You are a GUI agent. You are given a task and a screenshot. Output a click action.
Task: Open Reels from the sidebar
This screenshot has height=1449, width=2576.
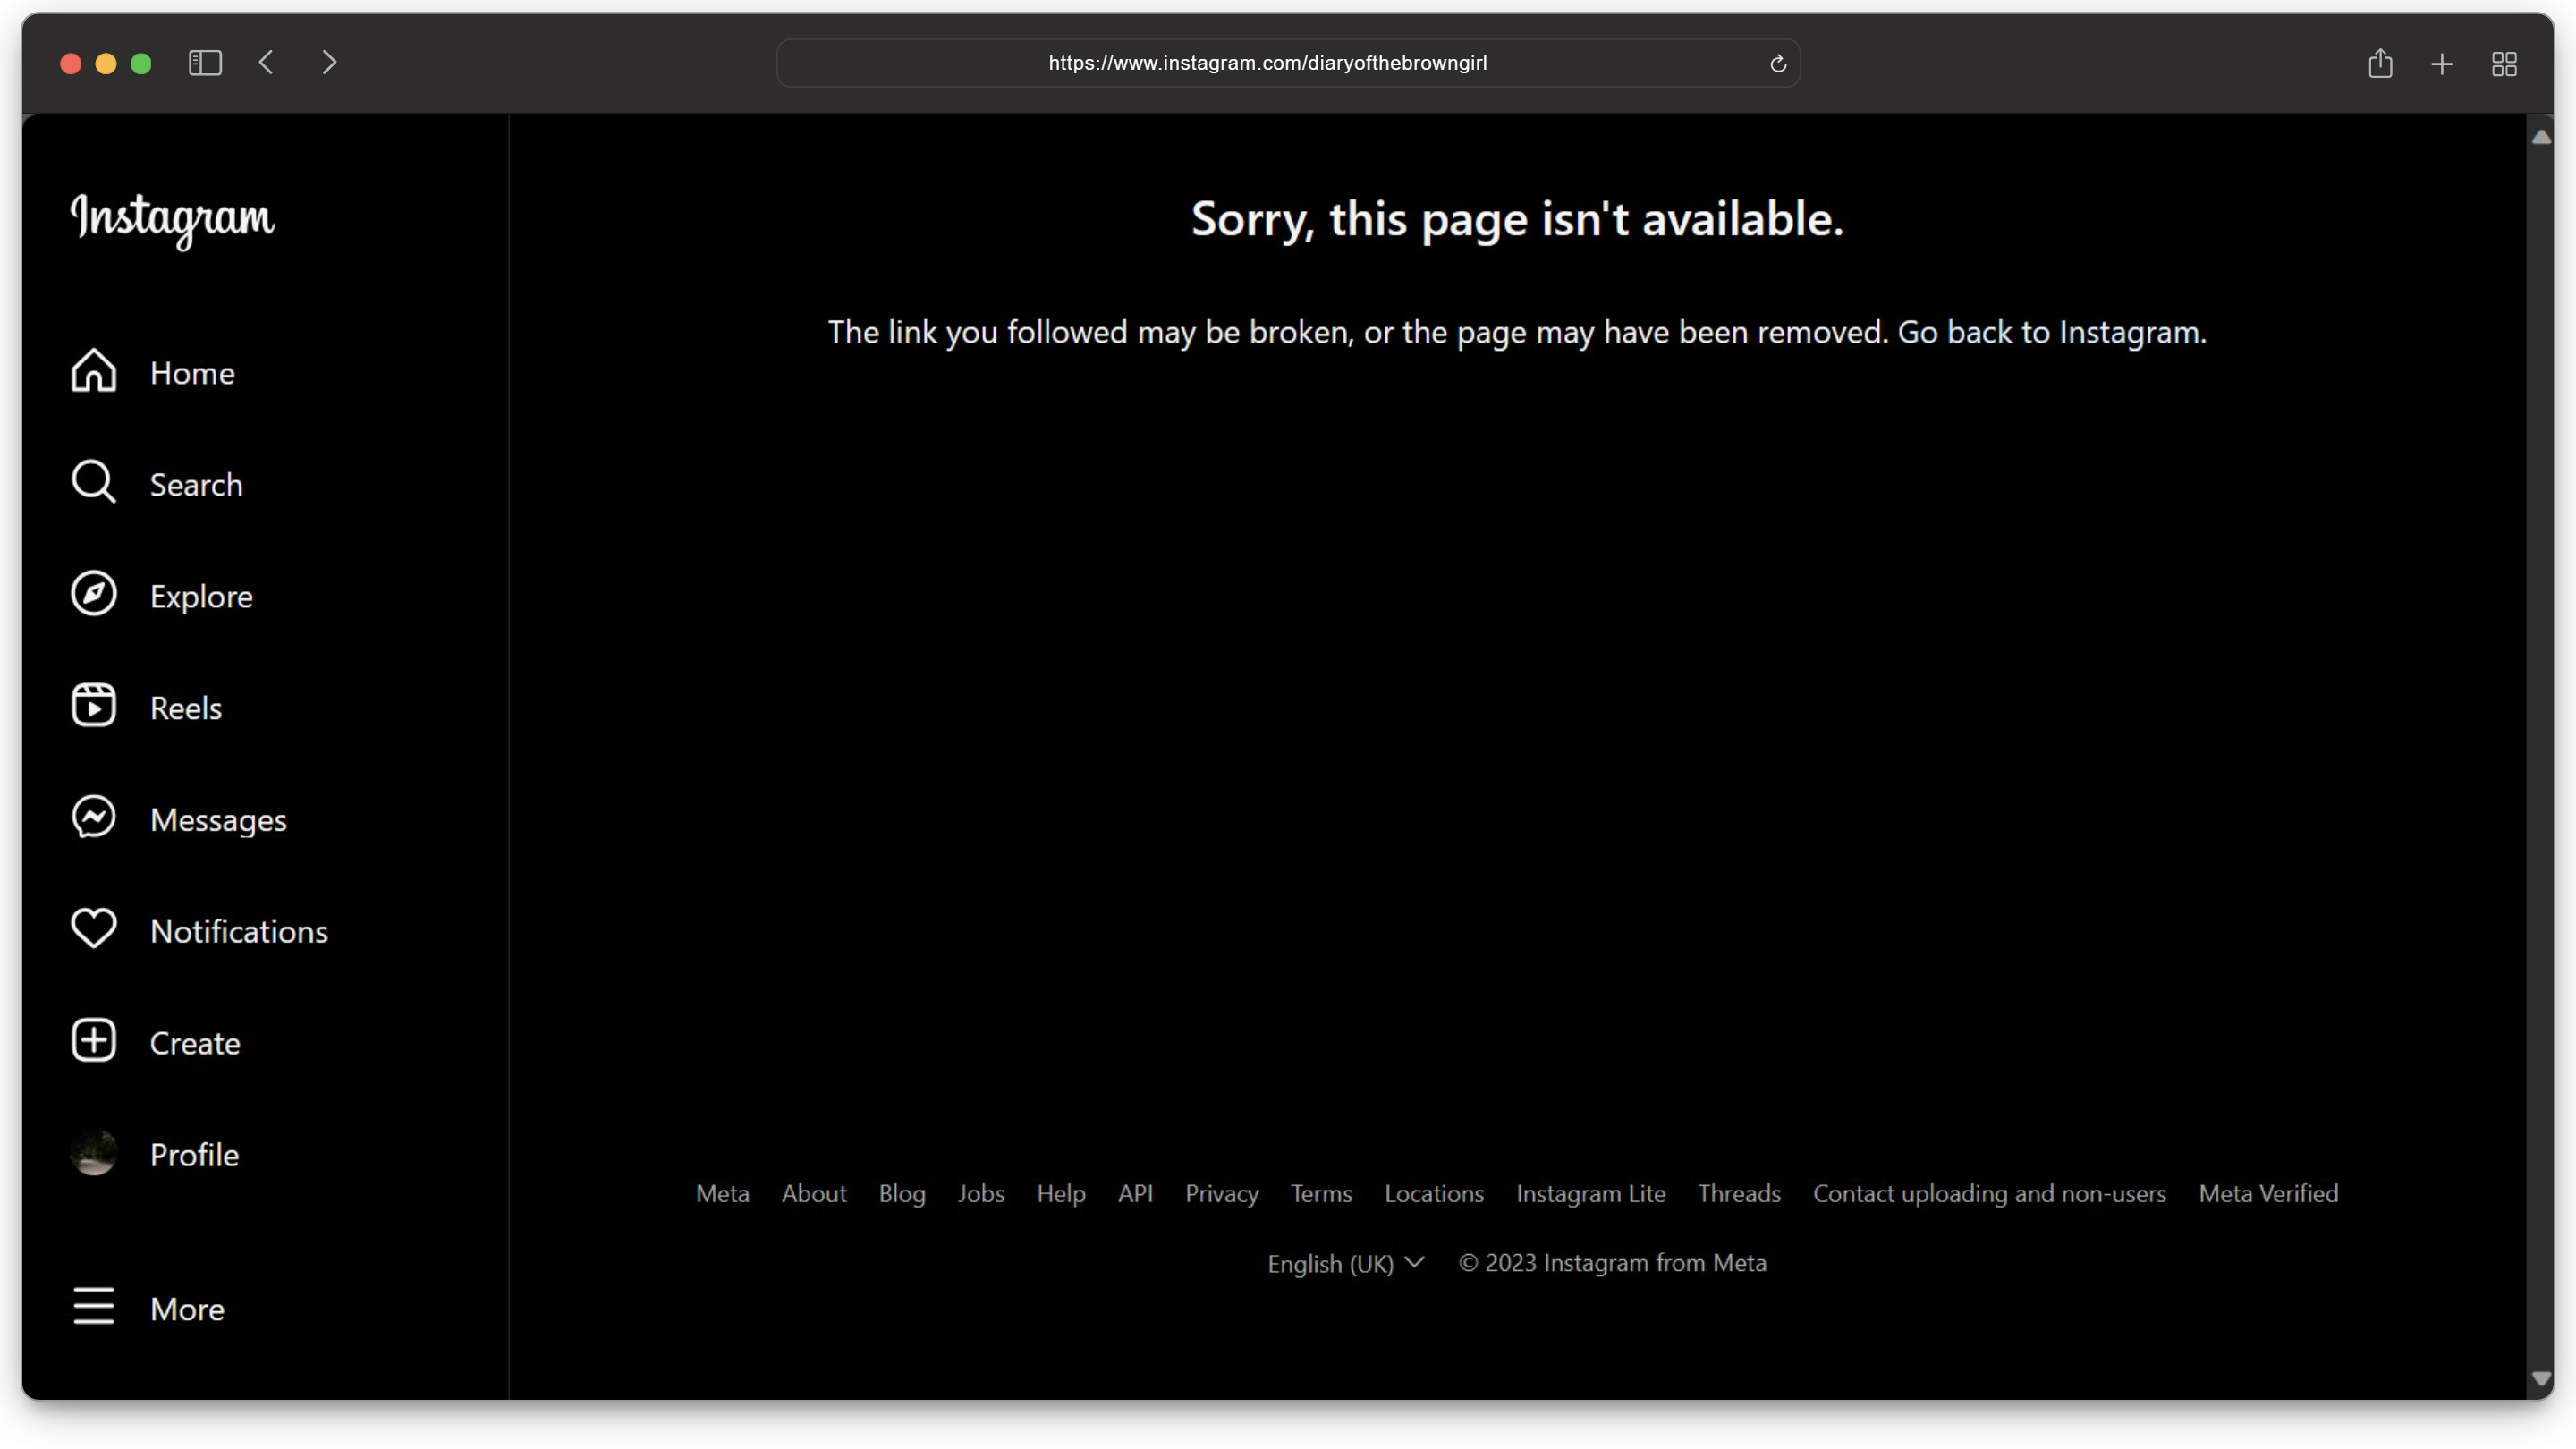[94, 706]
